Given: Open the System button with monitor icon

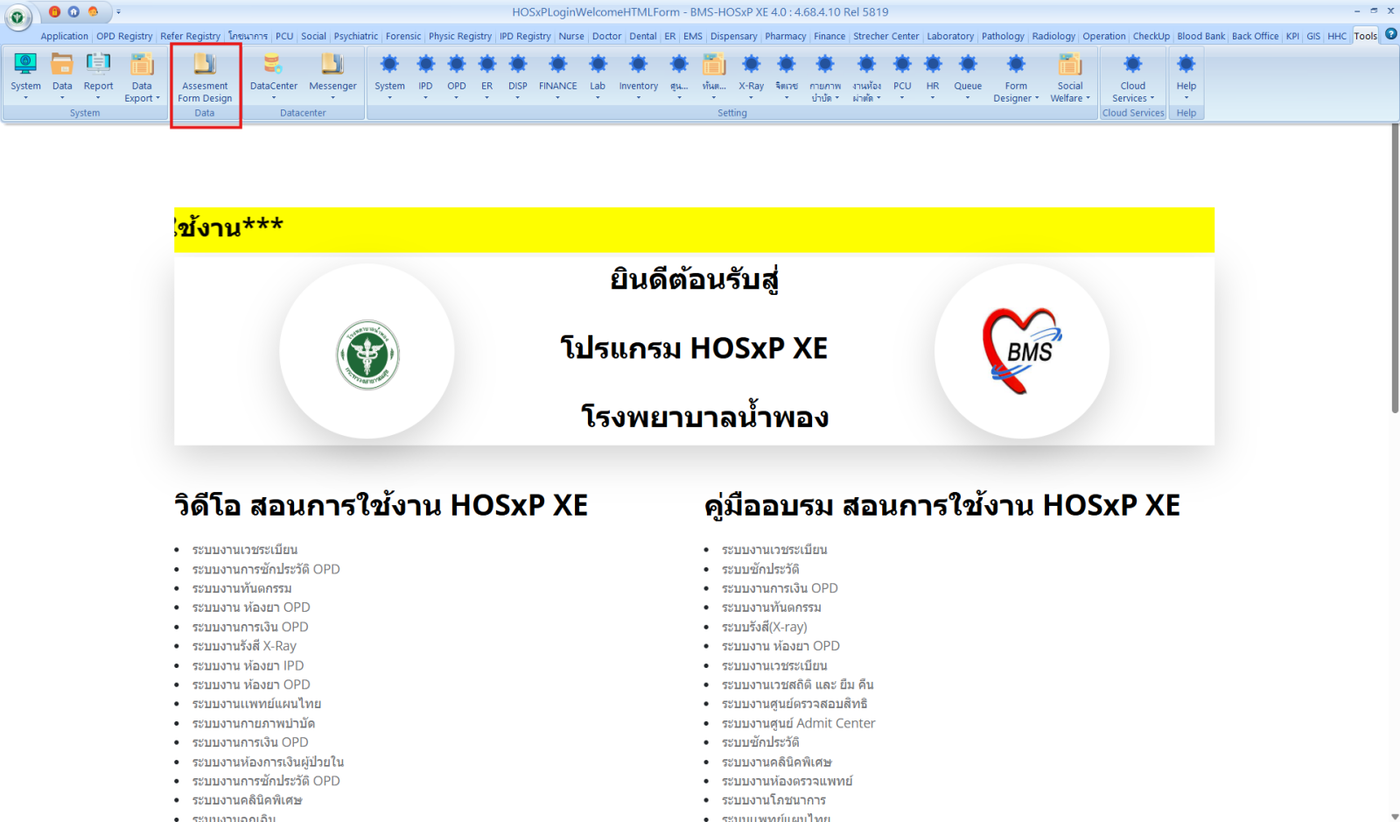Looking at the screenshot, I should pos(26,78).
